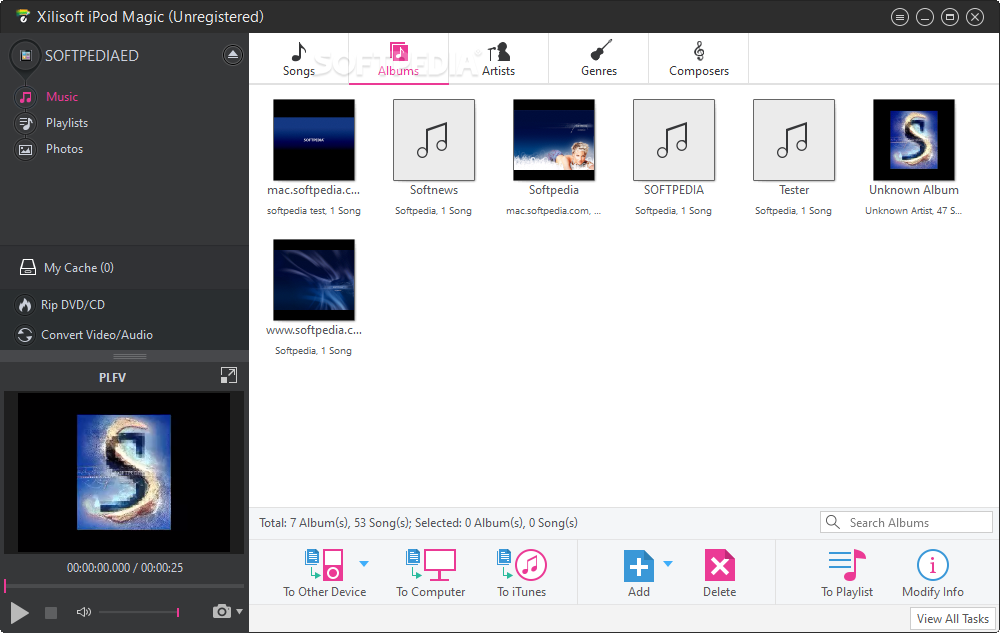
Task: Select the mac.softpedia.c... album thumbnail
Action: tap(314, 140)
